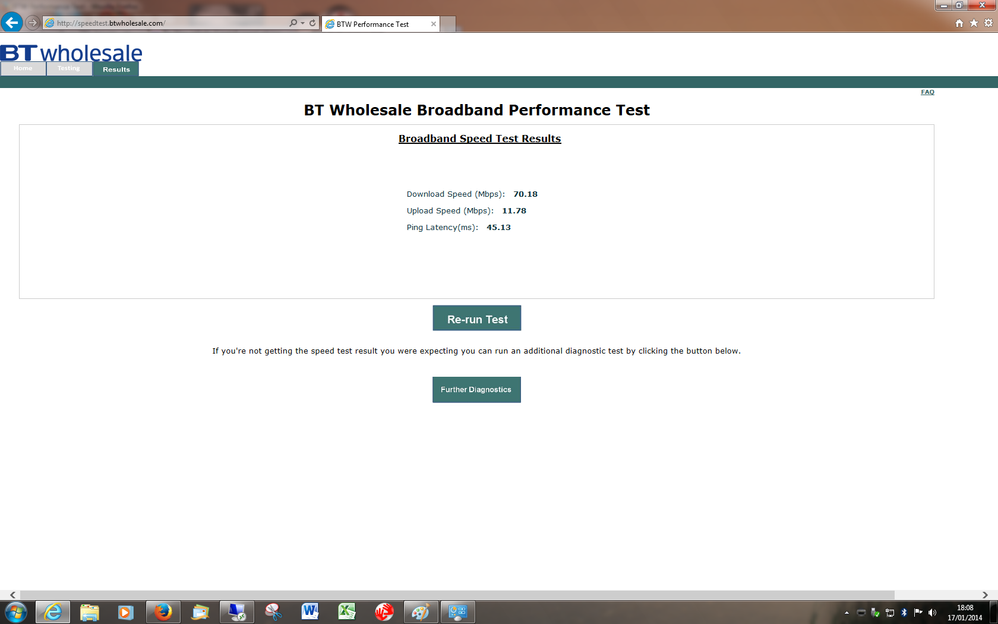The width and height of the screenshot is (998, 624).
Task: Click the Show Desktop button
Action: pyautogui.click(x=994, y=613)
